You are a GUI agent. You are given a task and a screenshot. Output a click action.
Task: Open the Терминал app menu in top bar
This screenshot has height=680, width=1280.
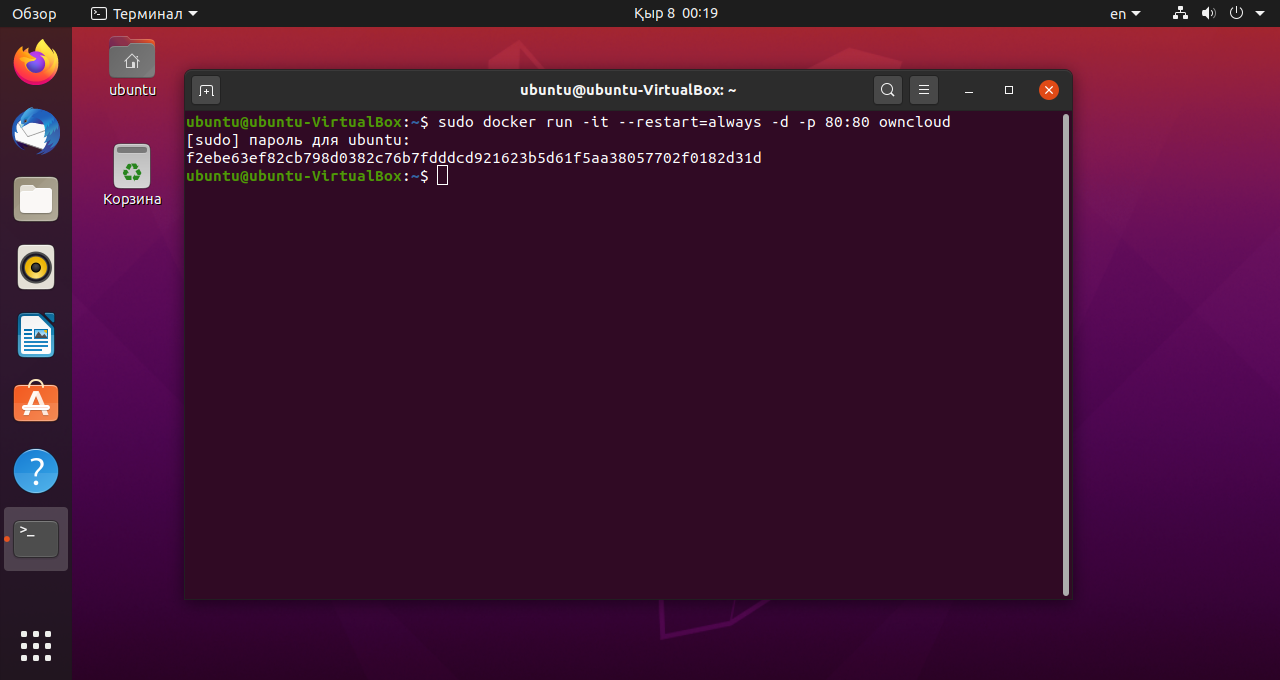(x=144, y=14)
